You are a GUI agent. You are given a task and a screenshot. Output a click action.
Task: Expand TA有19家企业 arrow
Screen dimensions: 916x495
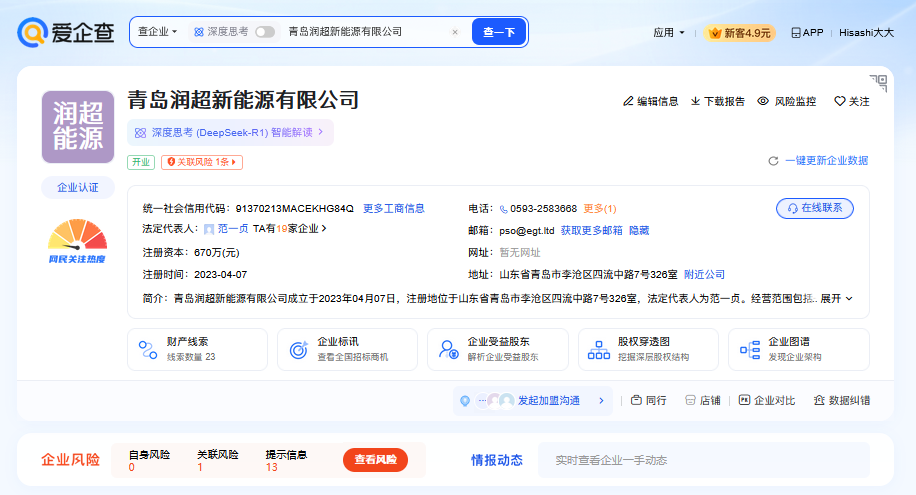click(324, 228)
